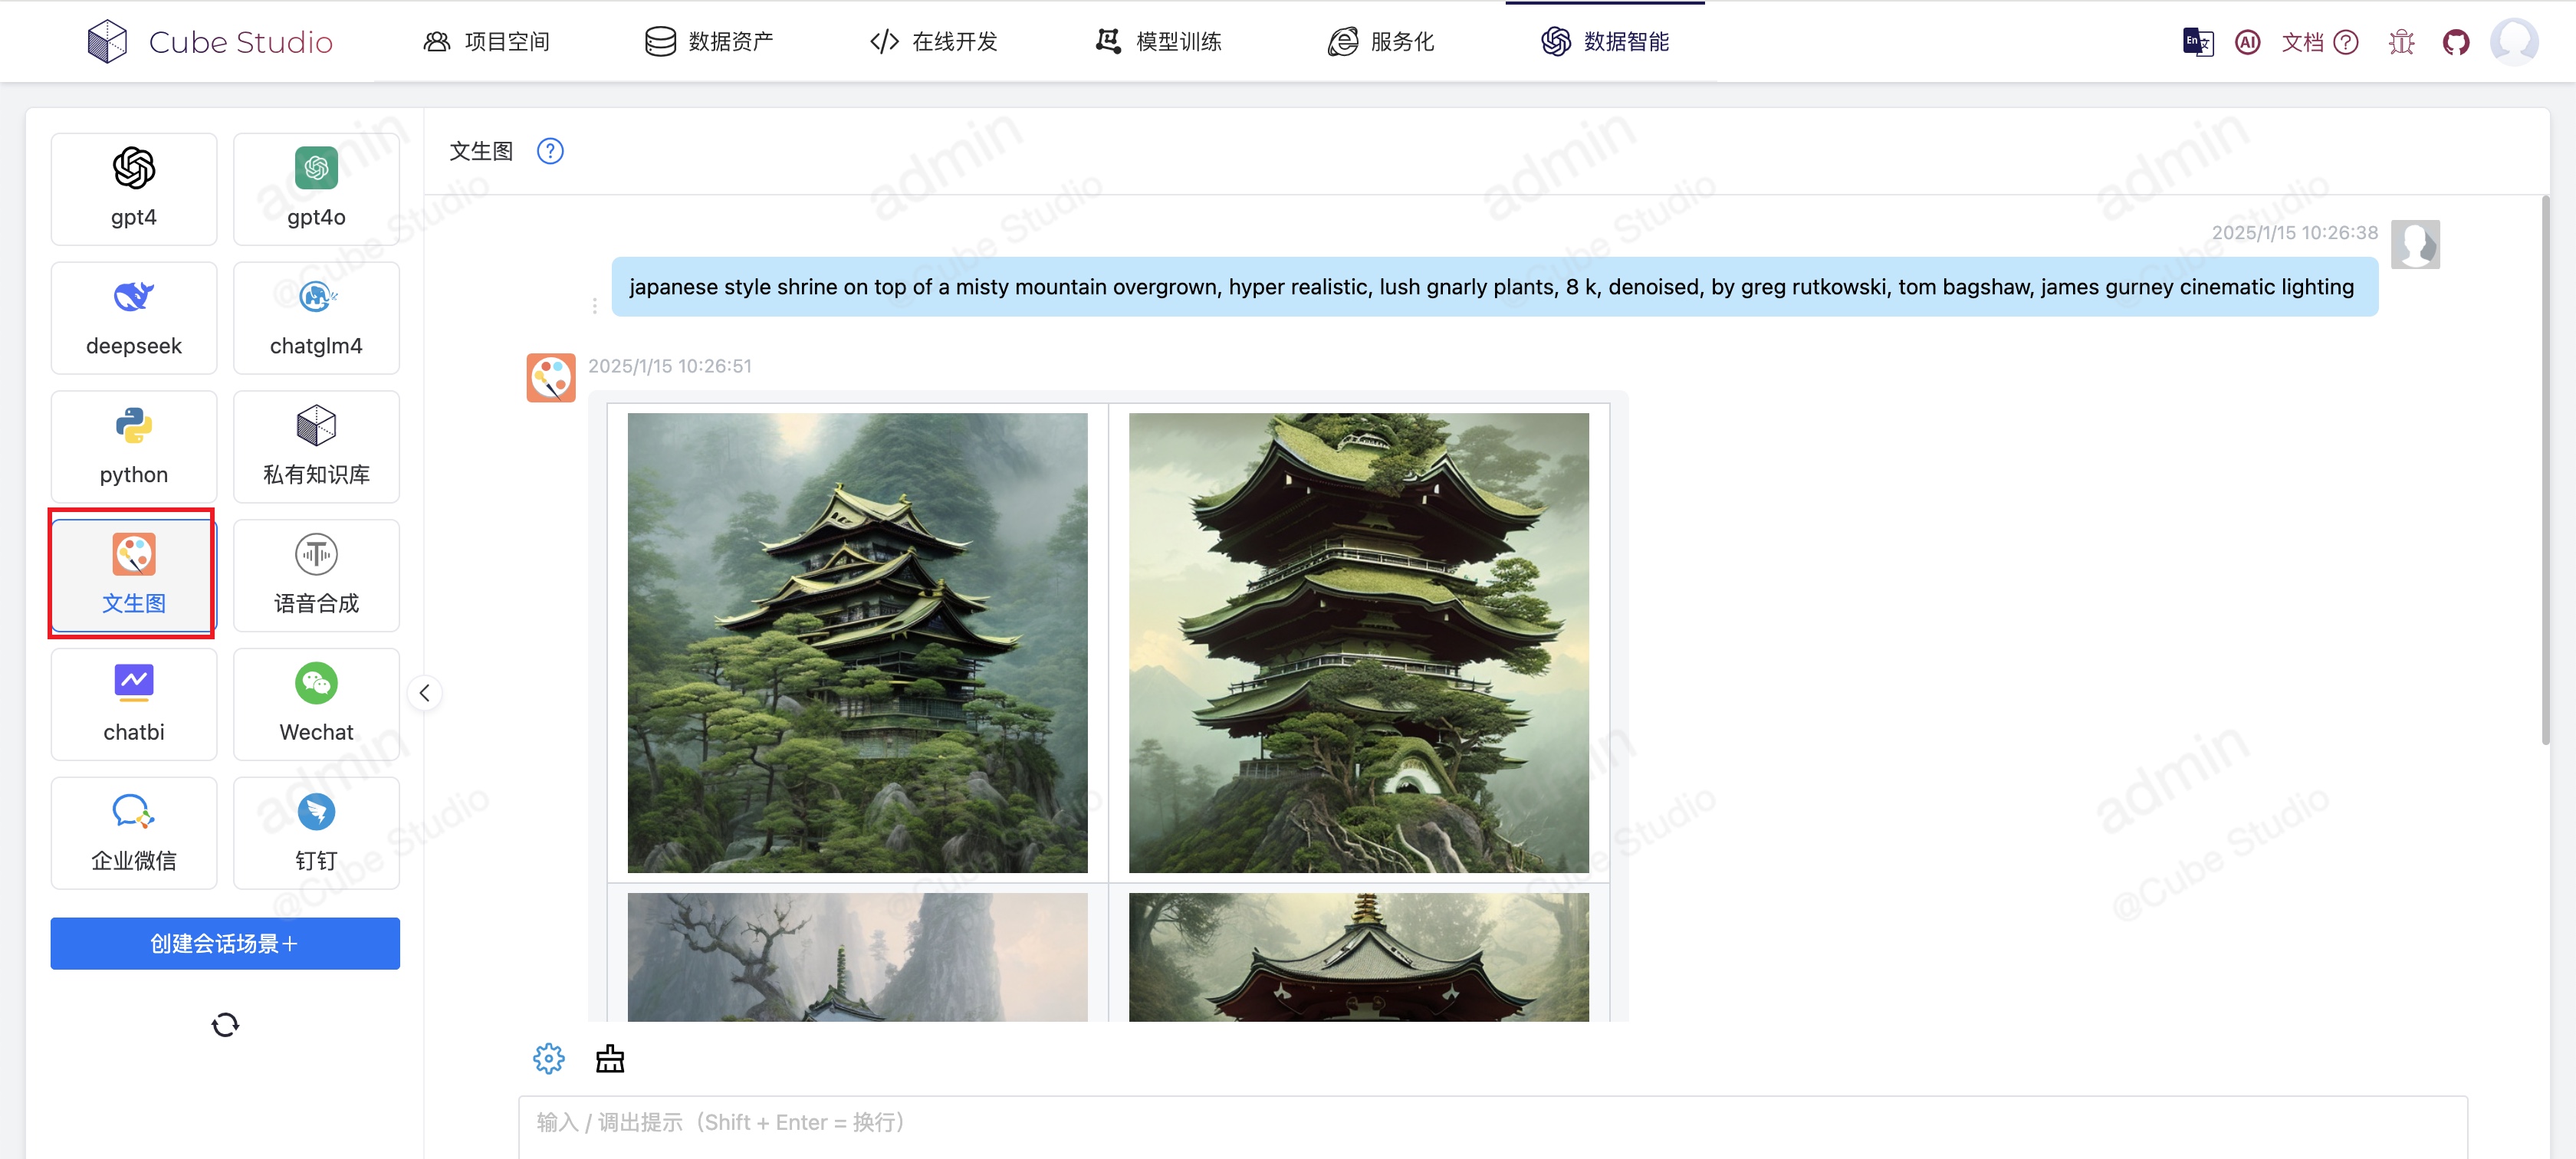Select the gpt4o conversation scene
Screen dimensions: 2576x1159
[x=315, y=189]
